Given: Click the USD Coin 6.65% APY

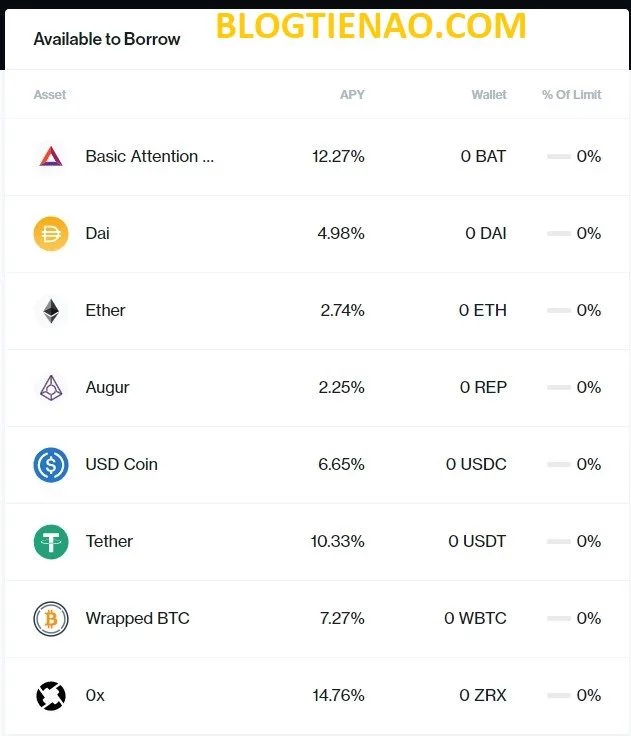Looking at the screenshot, I should coord(341,464).
